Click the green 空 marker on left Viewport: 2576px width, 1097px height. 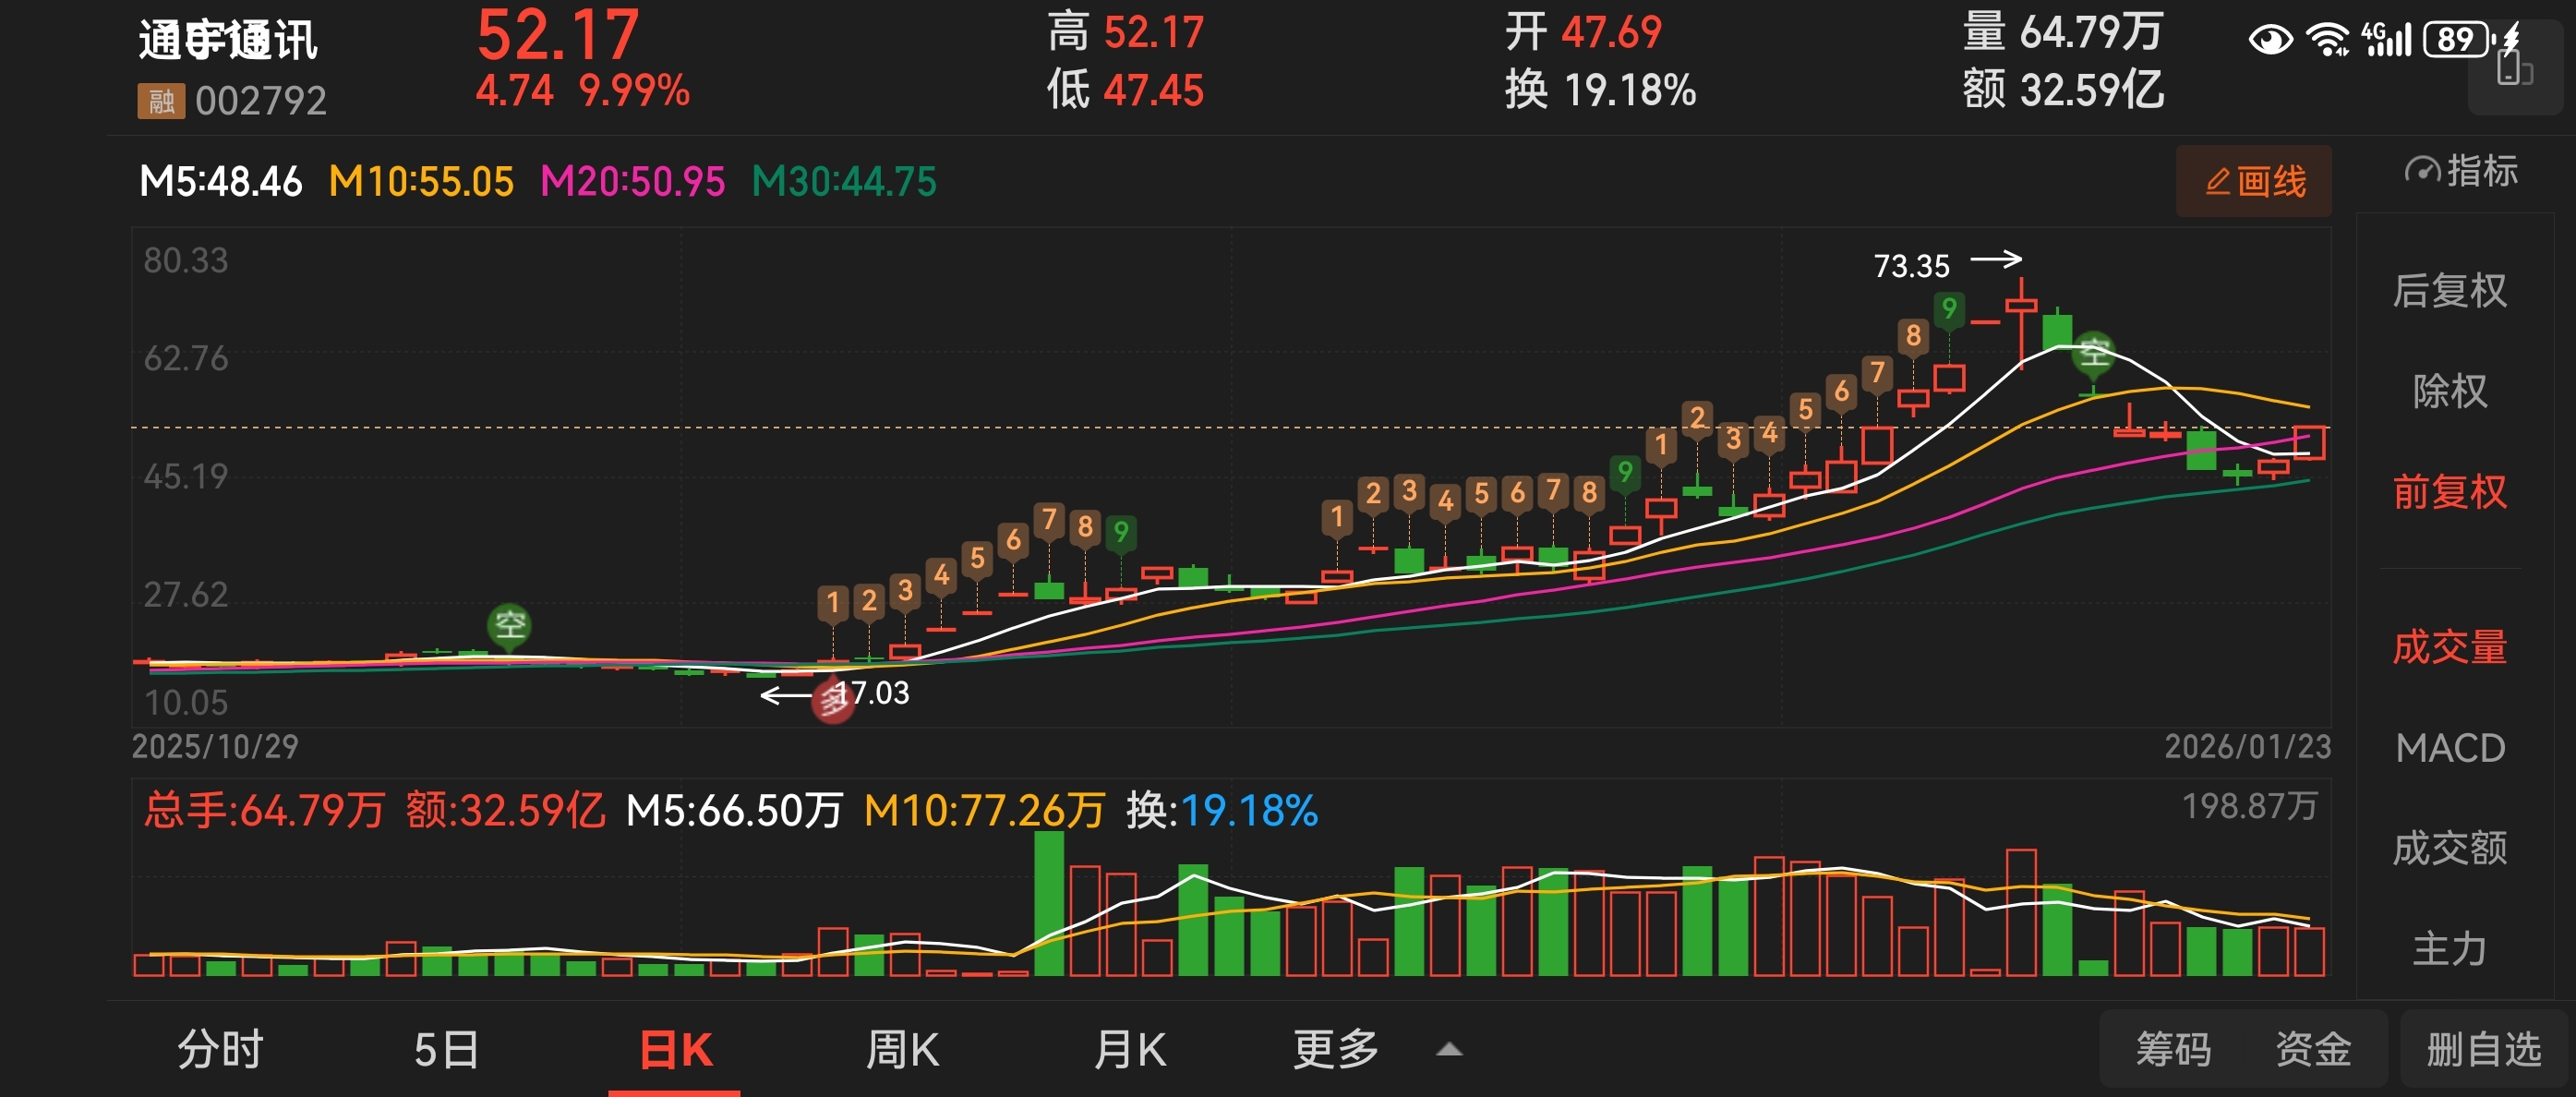coord(509,626)
